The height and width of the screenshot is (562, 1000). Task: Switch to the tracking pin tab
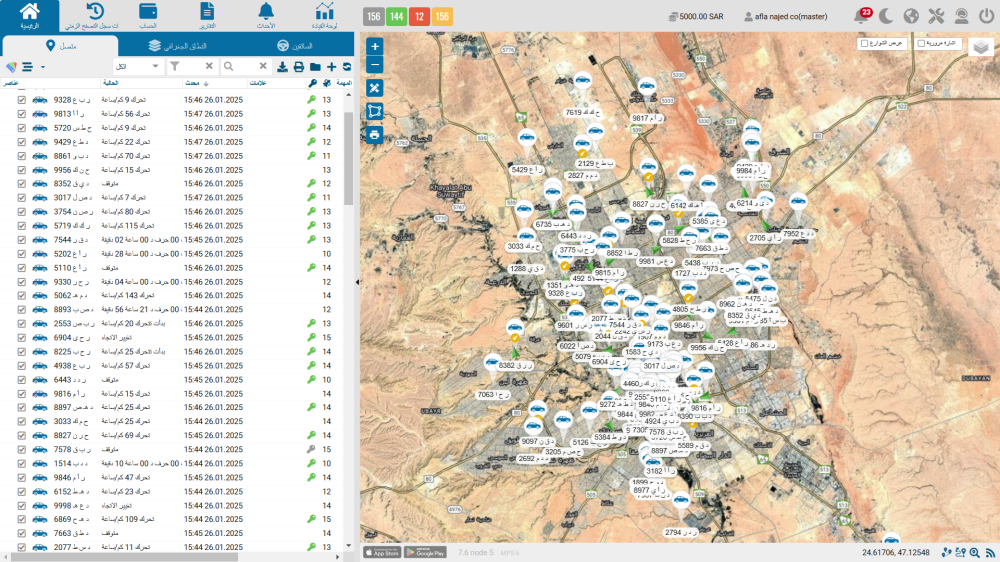pos(60,46)
